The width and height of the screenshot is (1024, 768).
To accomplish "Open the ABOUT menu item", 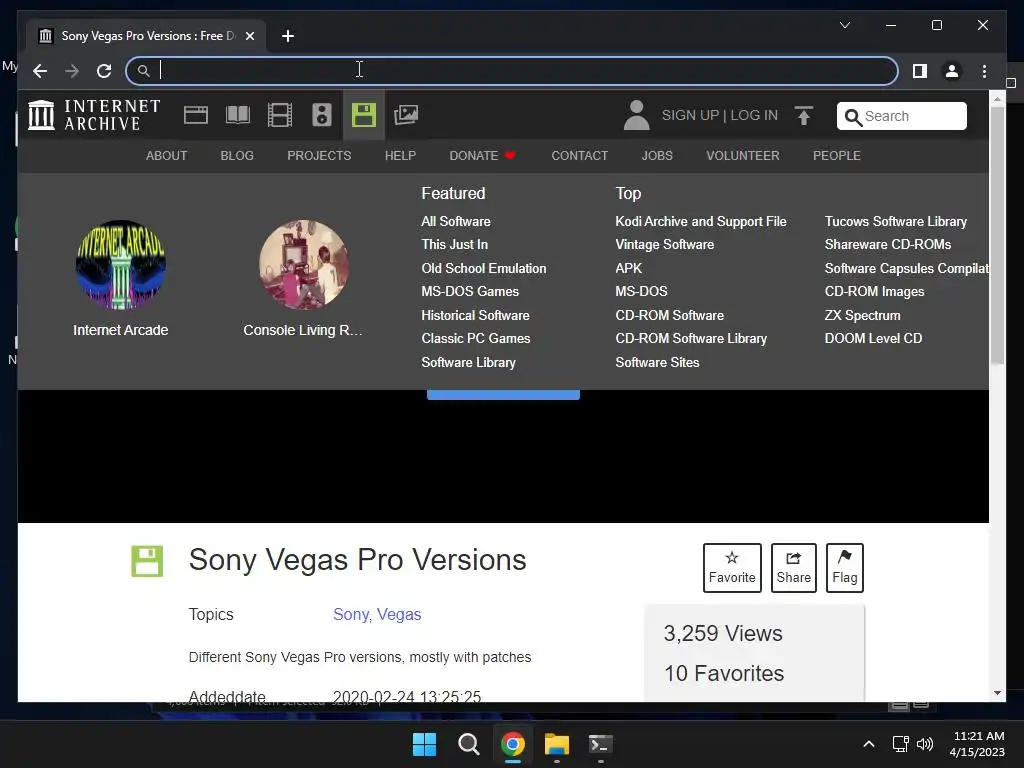I will click(x=167, y=155).
